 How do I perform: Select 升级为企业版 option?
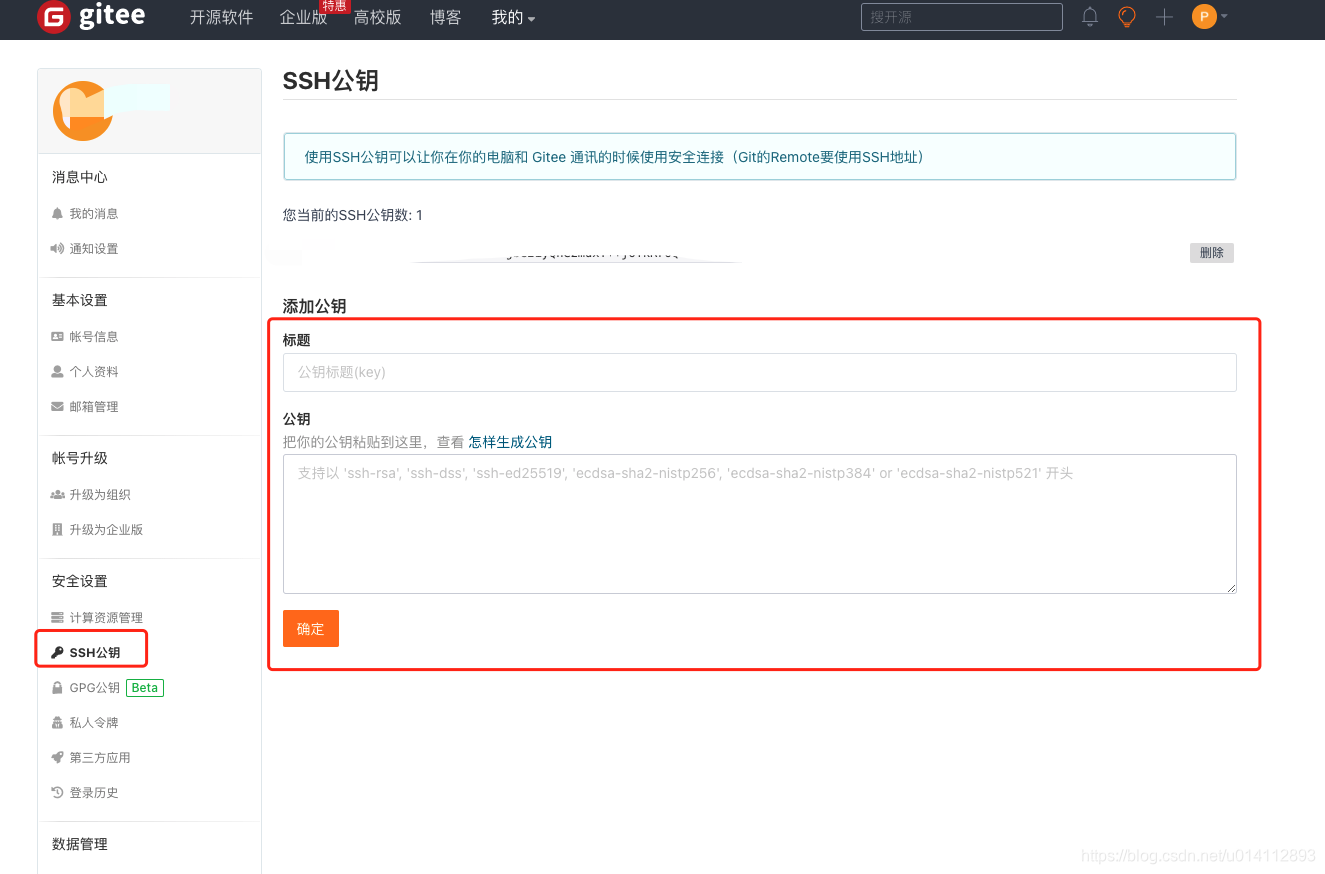click(106, 530)
